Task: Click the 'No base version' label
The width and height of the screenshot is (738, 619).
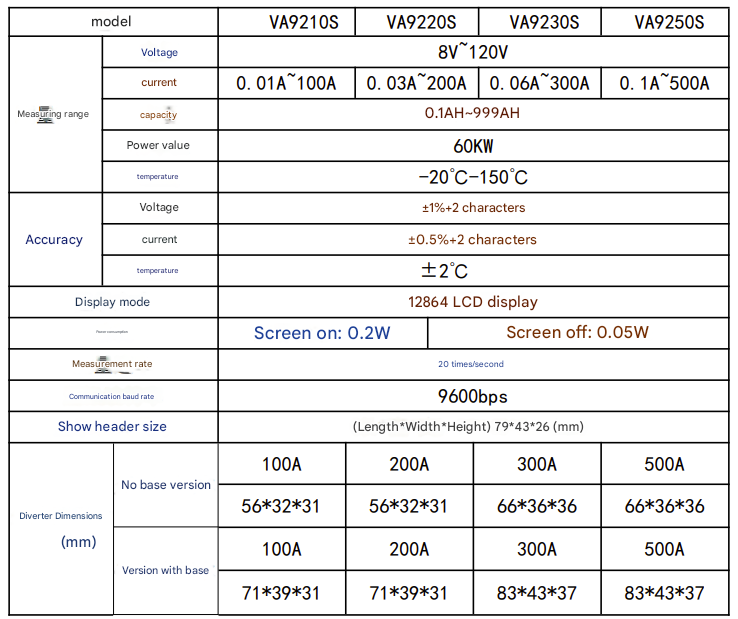Action: [x=166, y=485]
